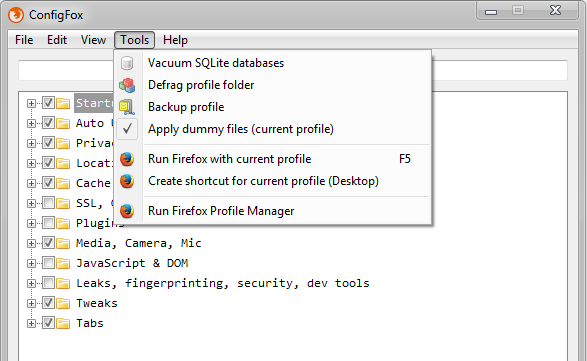Open the View menu
Image resolution: width=587 pixels, height=361 pixels.
(94, 40)
